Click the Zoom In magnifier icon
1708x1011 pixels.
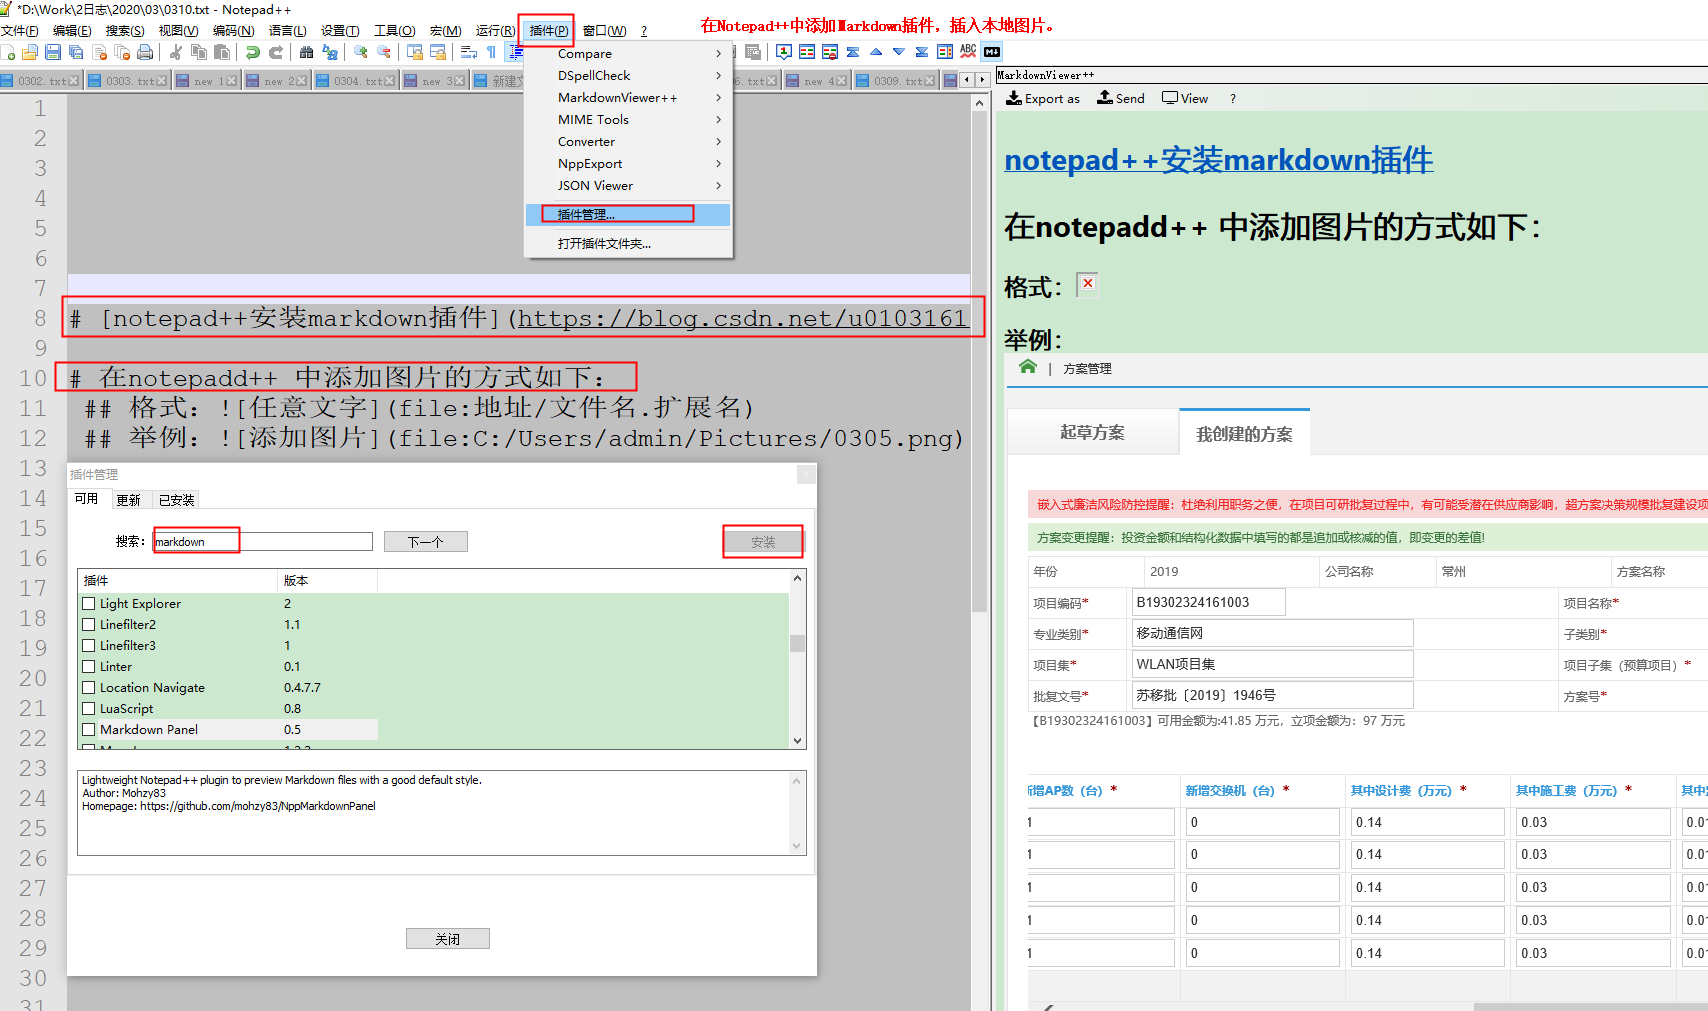coord(361,52)
